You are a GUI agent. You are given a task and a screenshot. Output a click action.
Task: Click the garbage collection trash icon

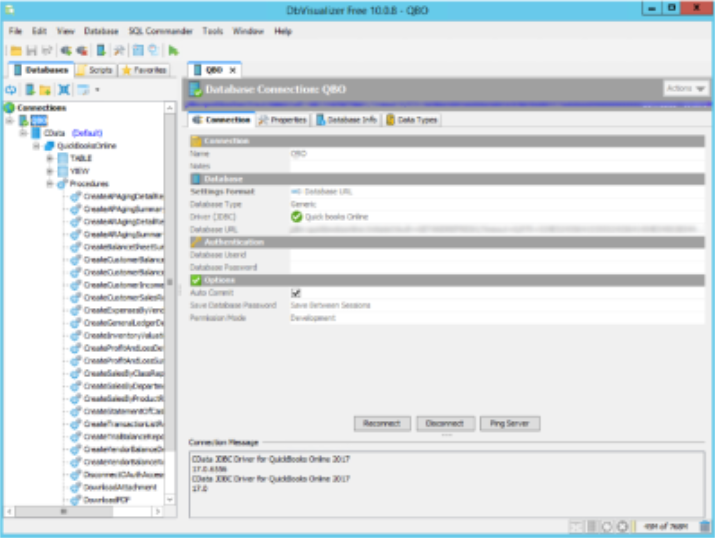pyautogui.click(x=705, y=527)
